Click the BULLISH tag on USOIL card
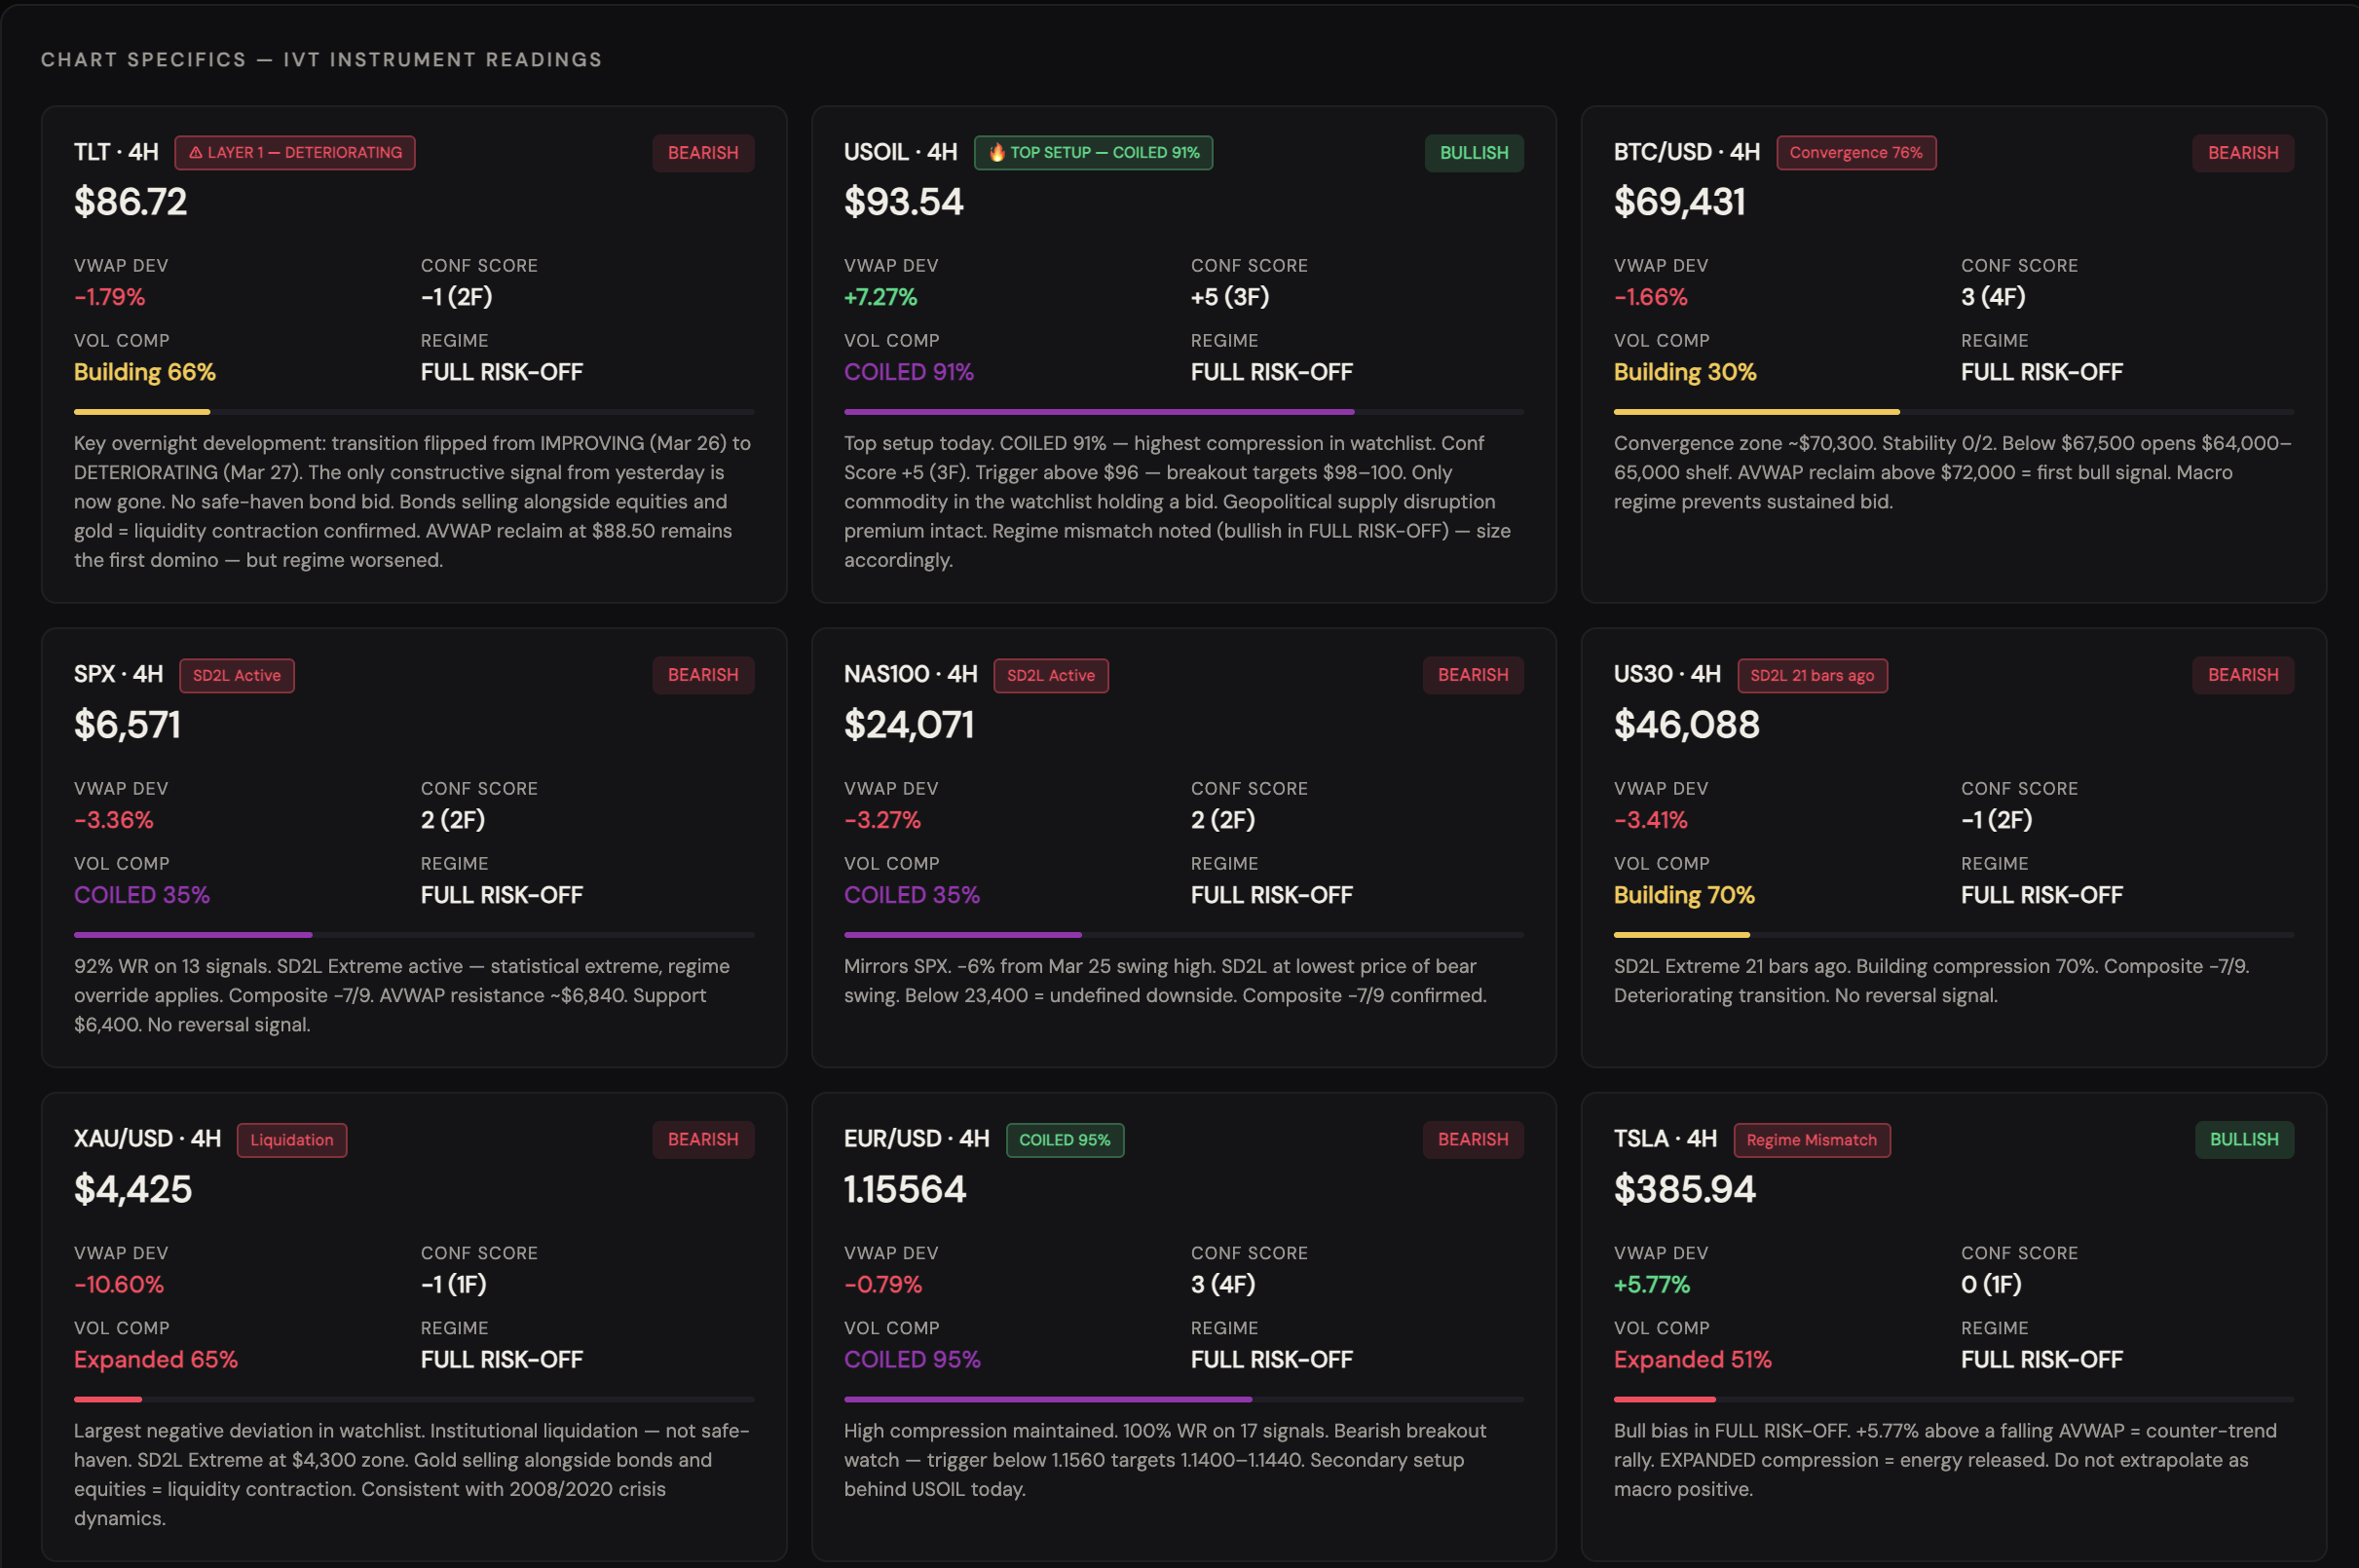This screenshot has width=2359, height=1568. [1473, 153]
